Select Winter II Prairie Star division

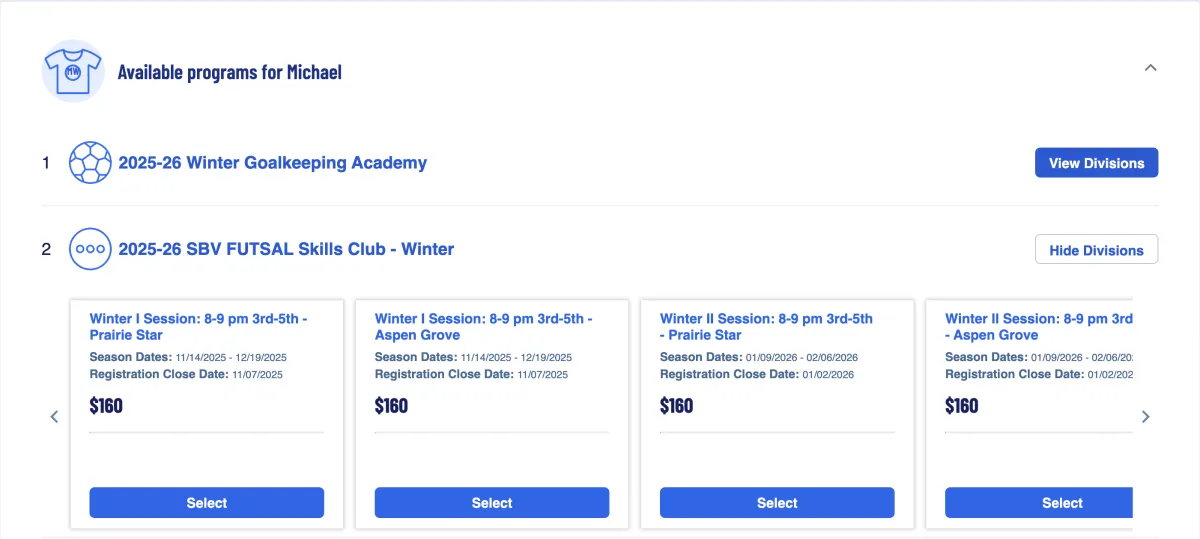point(776,503)
